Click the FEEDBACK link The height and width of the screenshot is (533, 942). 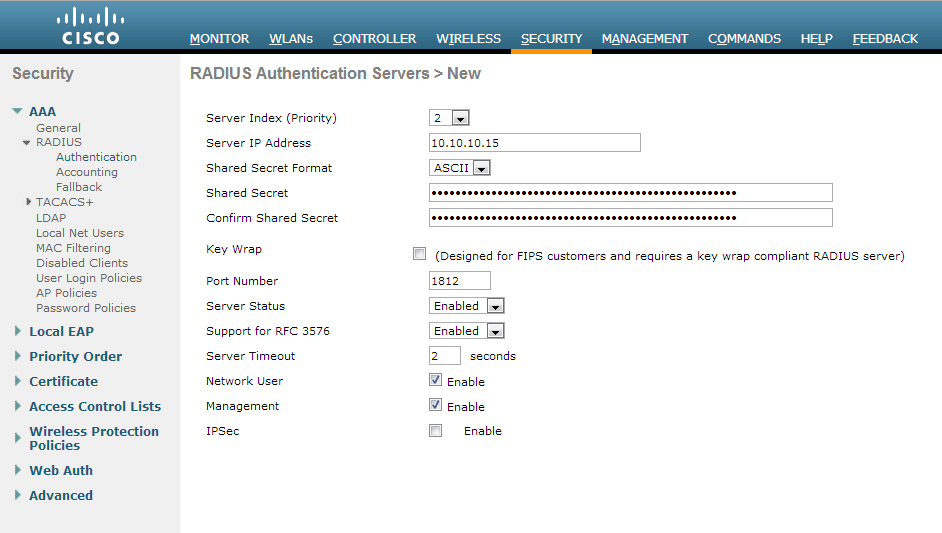pyautogui.click(x=885, y=38)
